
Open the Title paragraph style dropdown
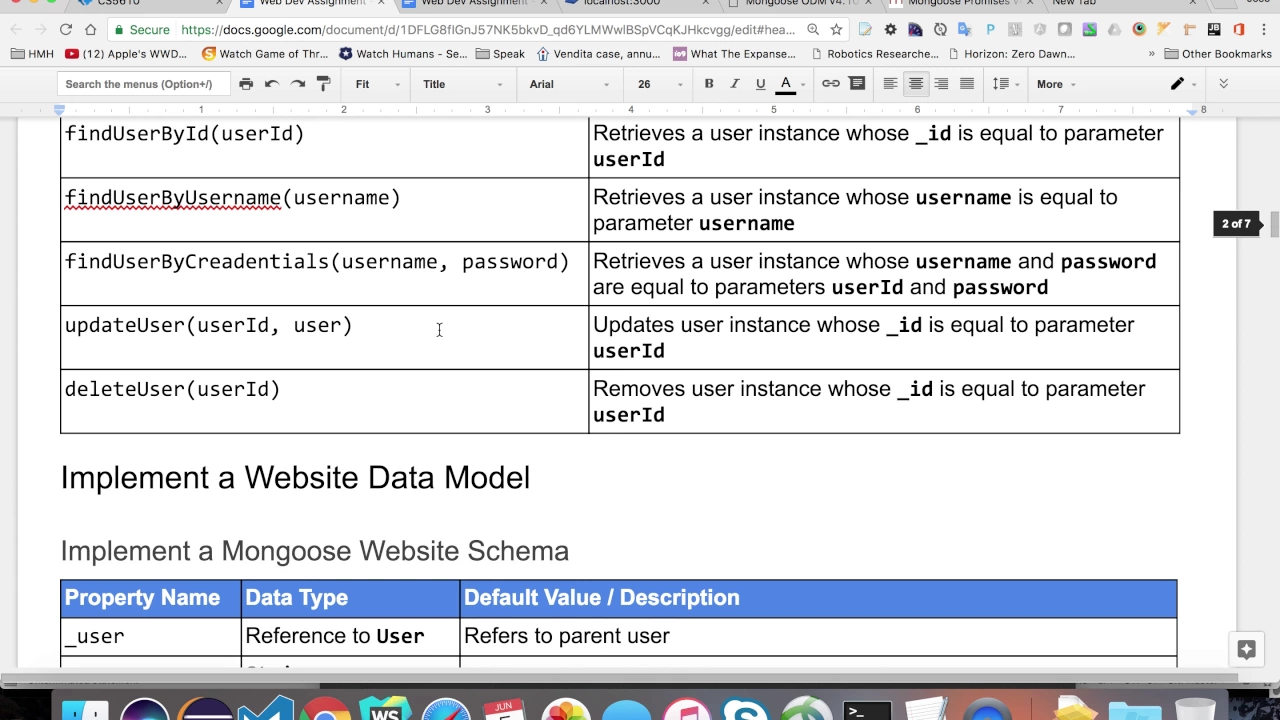click(x=463, y=84)
